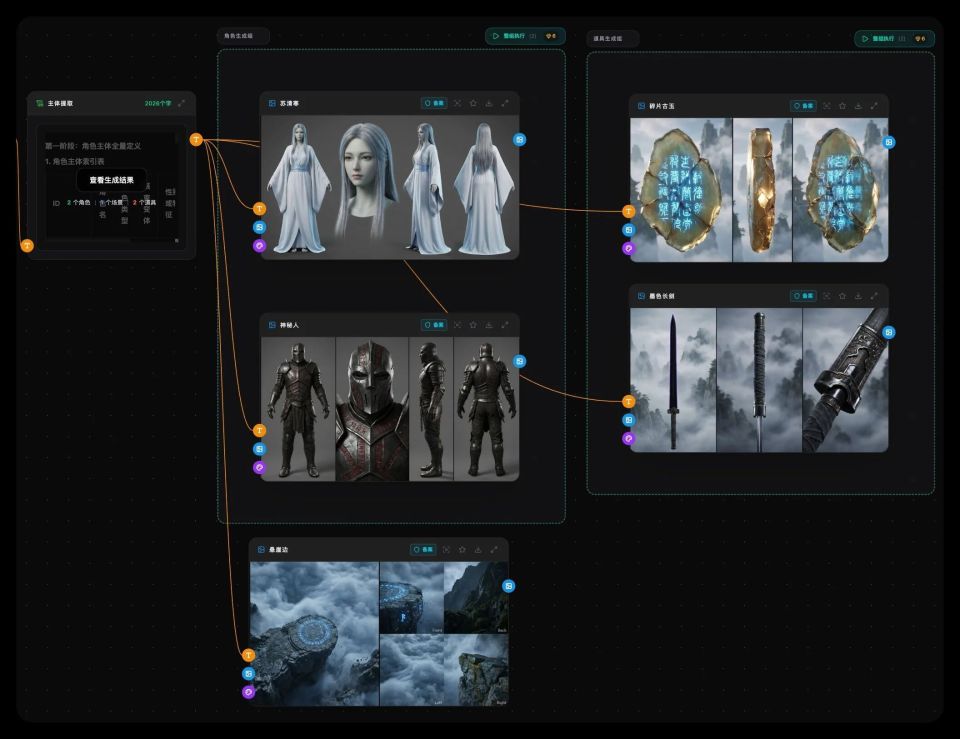
Task: Expand the 悬崖边 node to fullscreen
Action: point(494,550)
